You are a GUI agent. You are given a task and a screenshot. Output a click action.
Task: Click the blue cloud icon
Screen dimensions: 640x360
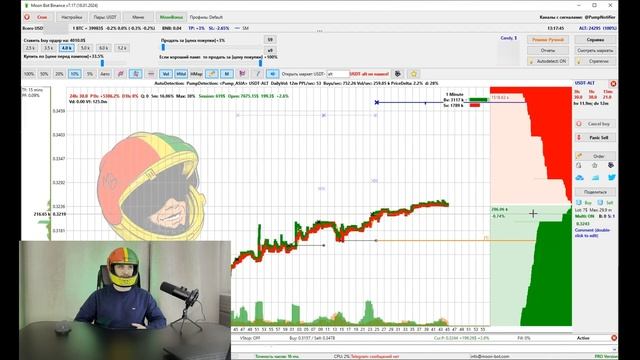pyautogui.click(x=580, y=178)
